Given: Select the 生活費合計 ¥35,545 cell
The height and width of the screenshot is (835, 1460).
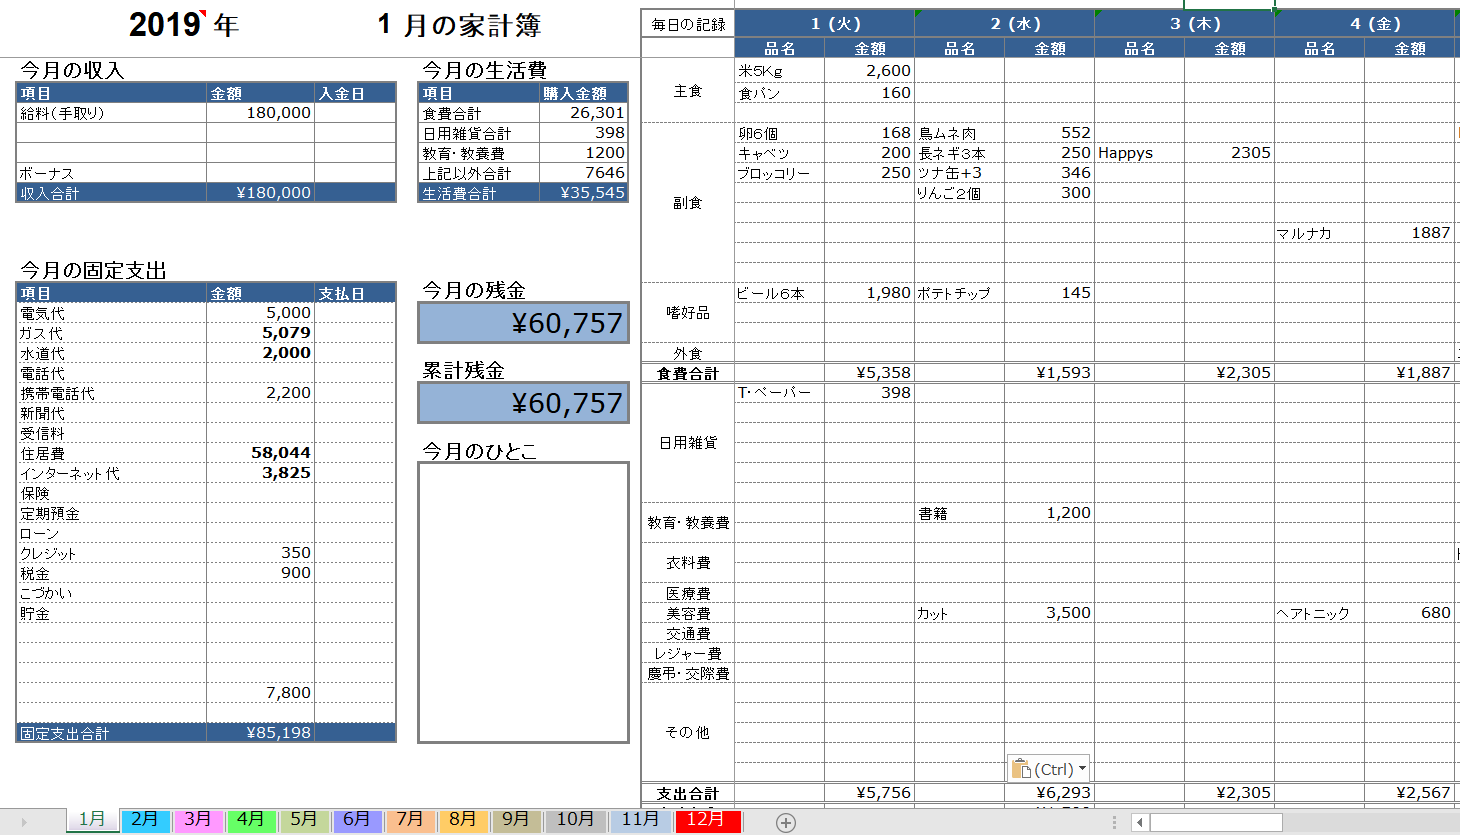Looking at the screenshot, I should pyautogui.click(x=584, y=193).
